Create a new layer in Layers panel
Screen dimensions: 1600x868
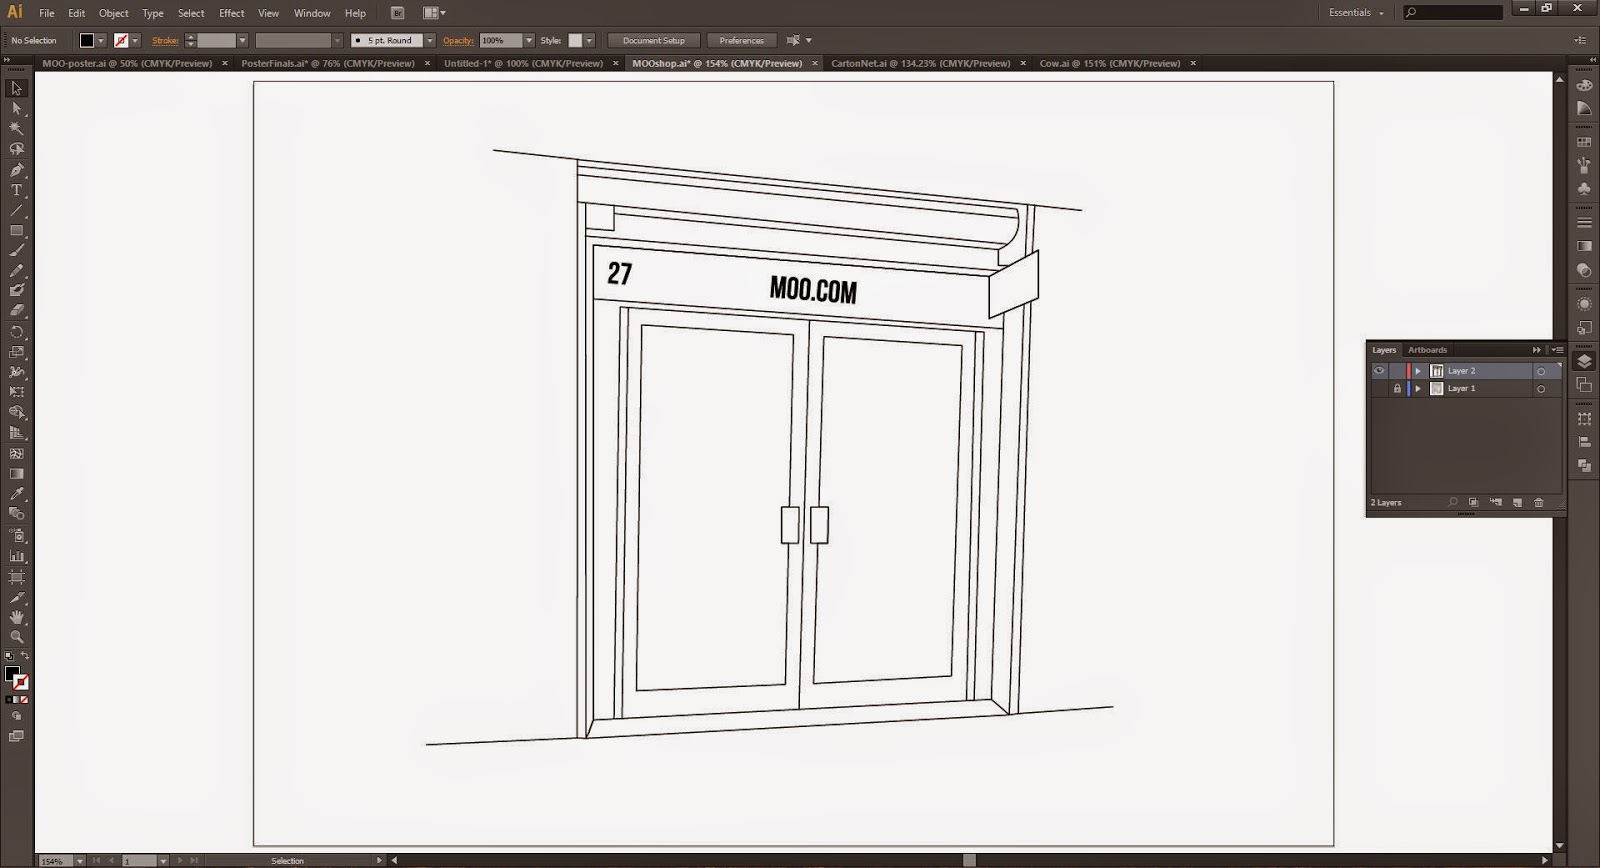click(x=1517, y=503)
